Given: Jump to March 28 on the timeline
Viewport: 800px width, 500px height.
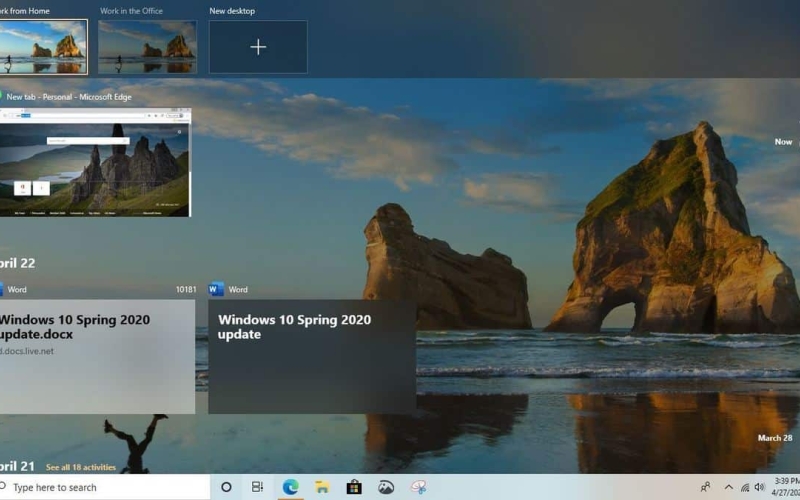Looking at the screenshot, I should pyautogui.click(x=775, y=438).
